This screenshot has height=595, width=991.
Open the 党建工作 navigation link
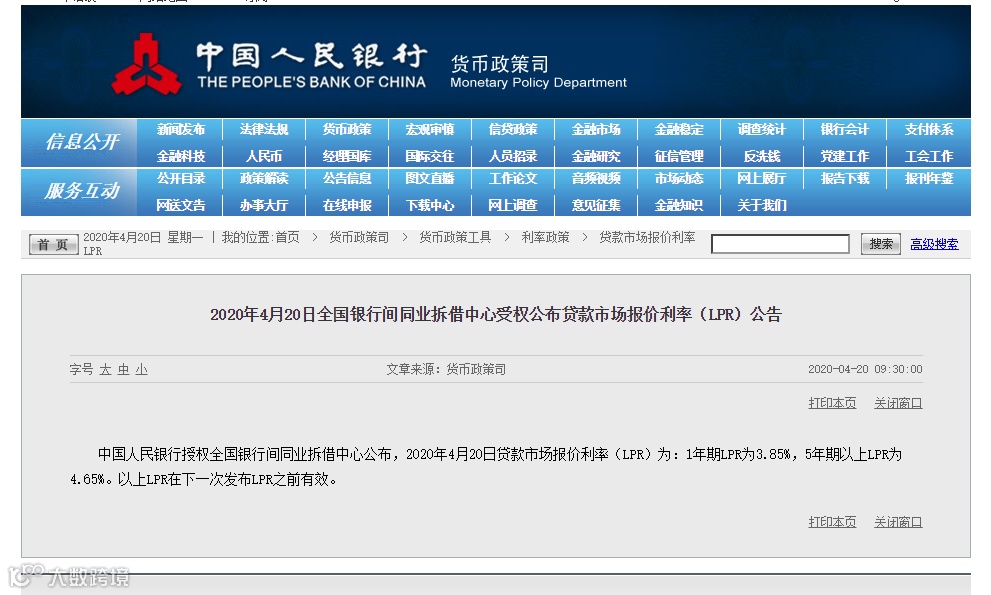click(x=845, y=156)
